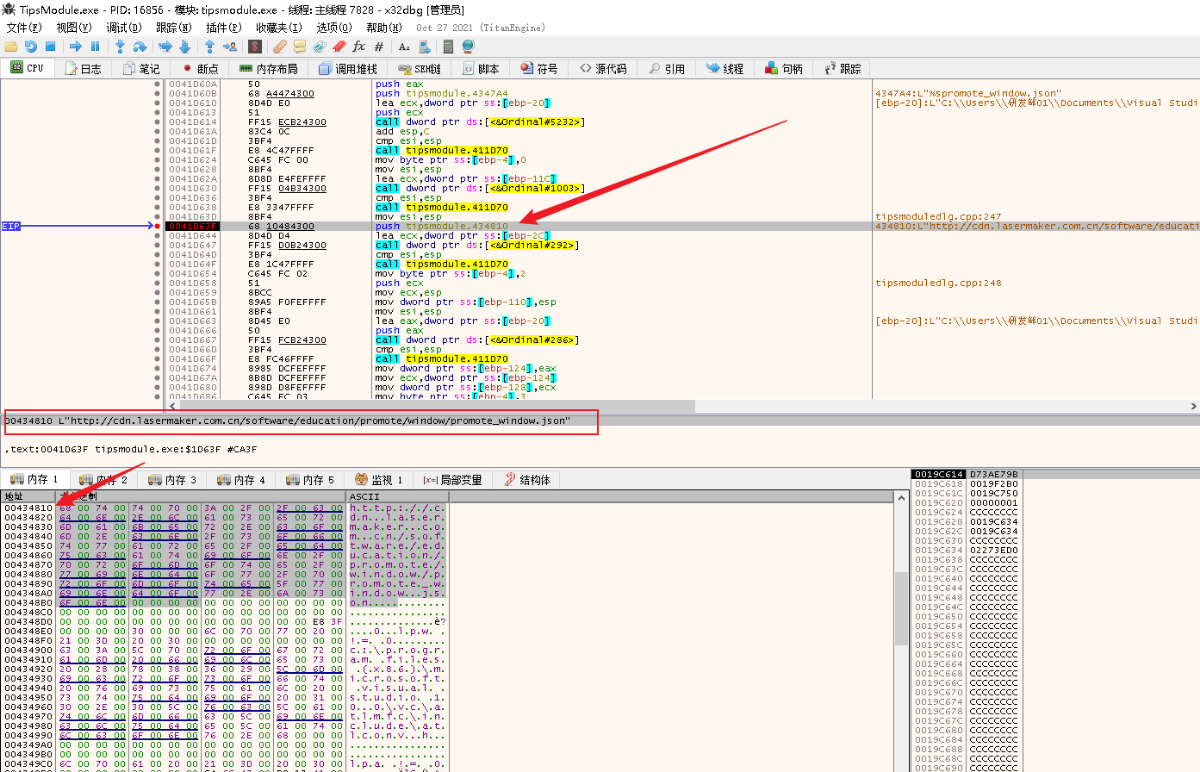Toggle breakpoint at address 0041D63F
1200x772 pixels.
click(158, 226)
